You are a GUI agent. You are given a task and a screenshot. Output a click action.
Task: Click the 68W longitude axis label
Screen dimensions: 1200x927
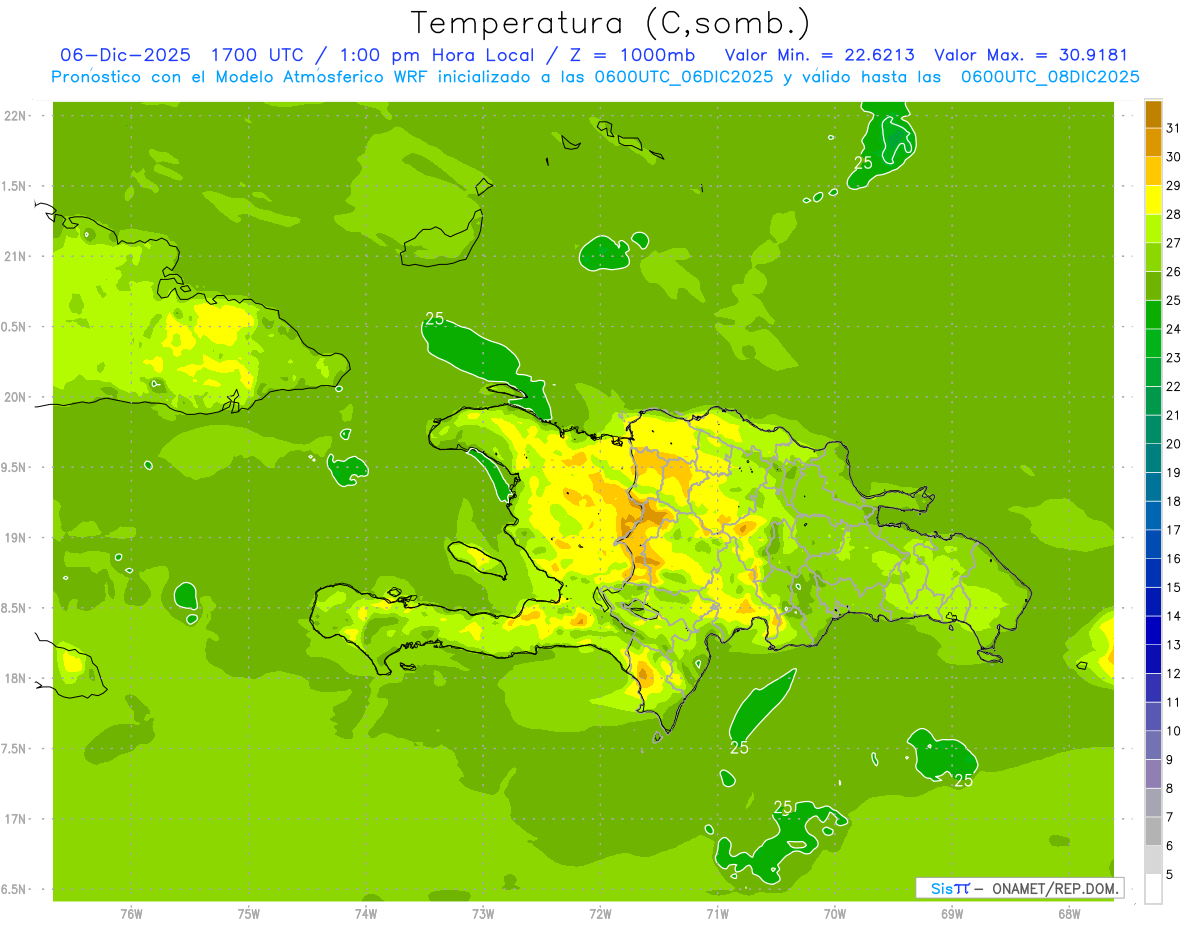pyautogui.click(x=1069, y=914)
